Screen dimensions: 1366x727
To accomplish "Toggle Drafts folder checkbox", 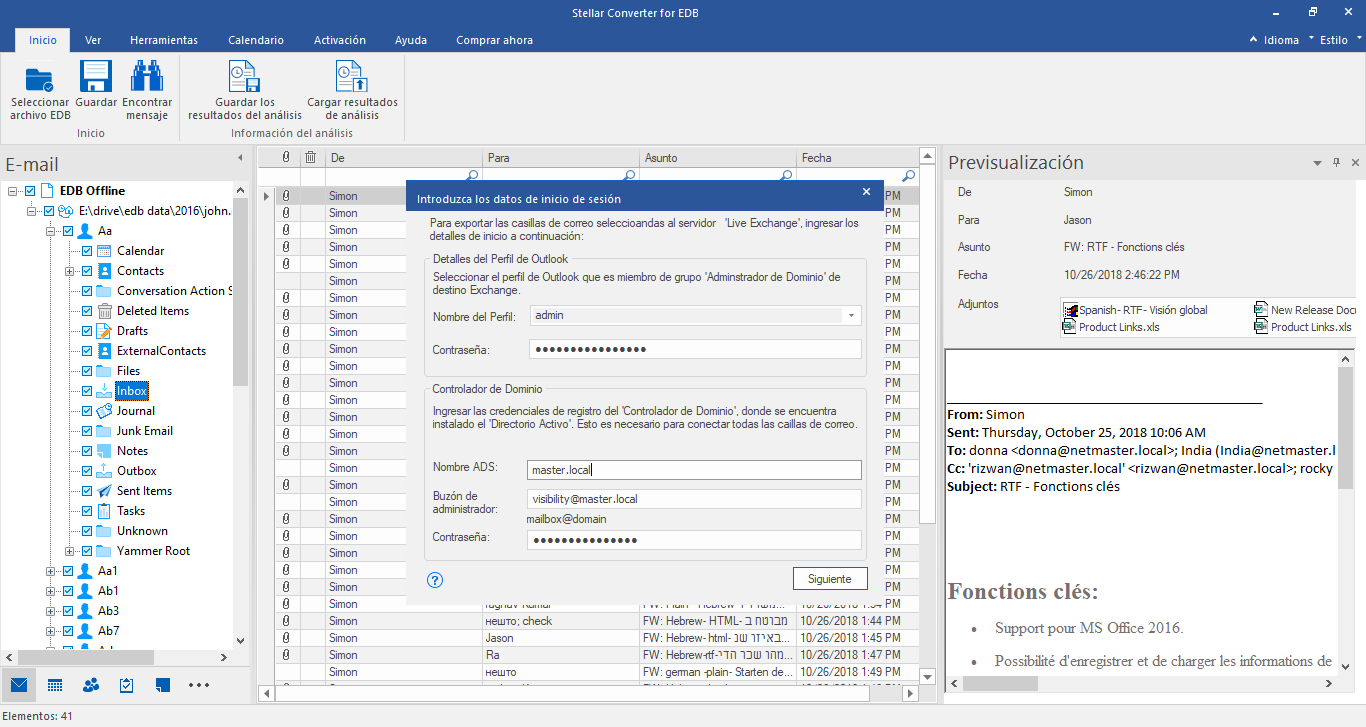I will click(87, 331).
